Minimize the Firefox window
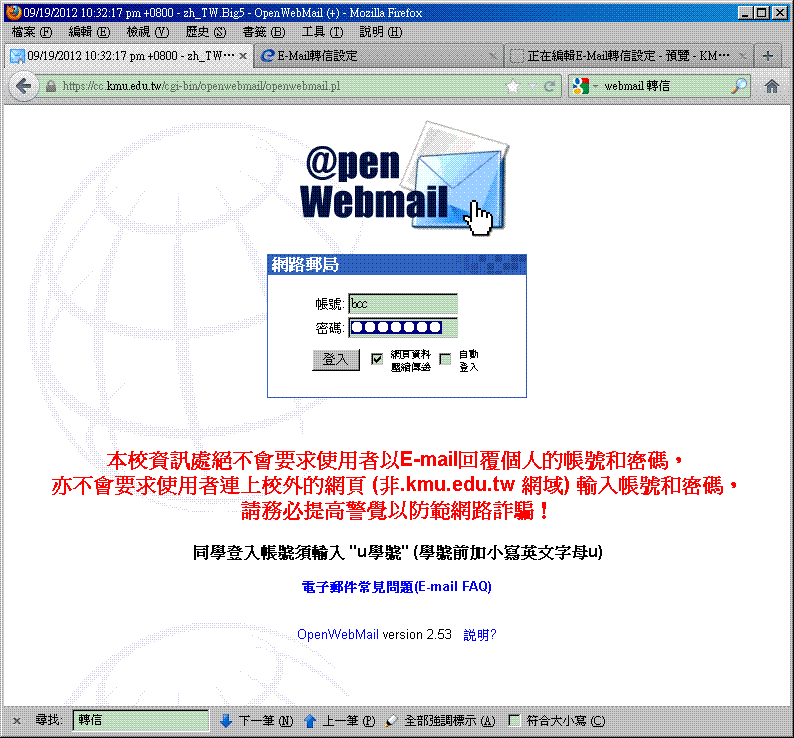Viewport: 794px width, 738px height. 744,13
